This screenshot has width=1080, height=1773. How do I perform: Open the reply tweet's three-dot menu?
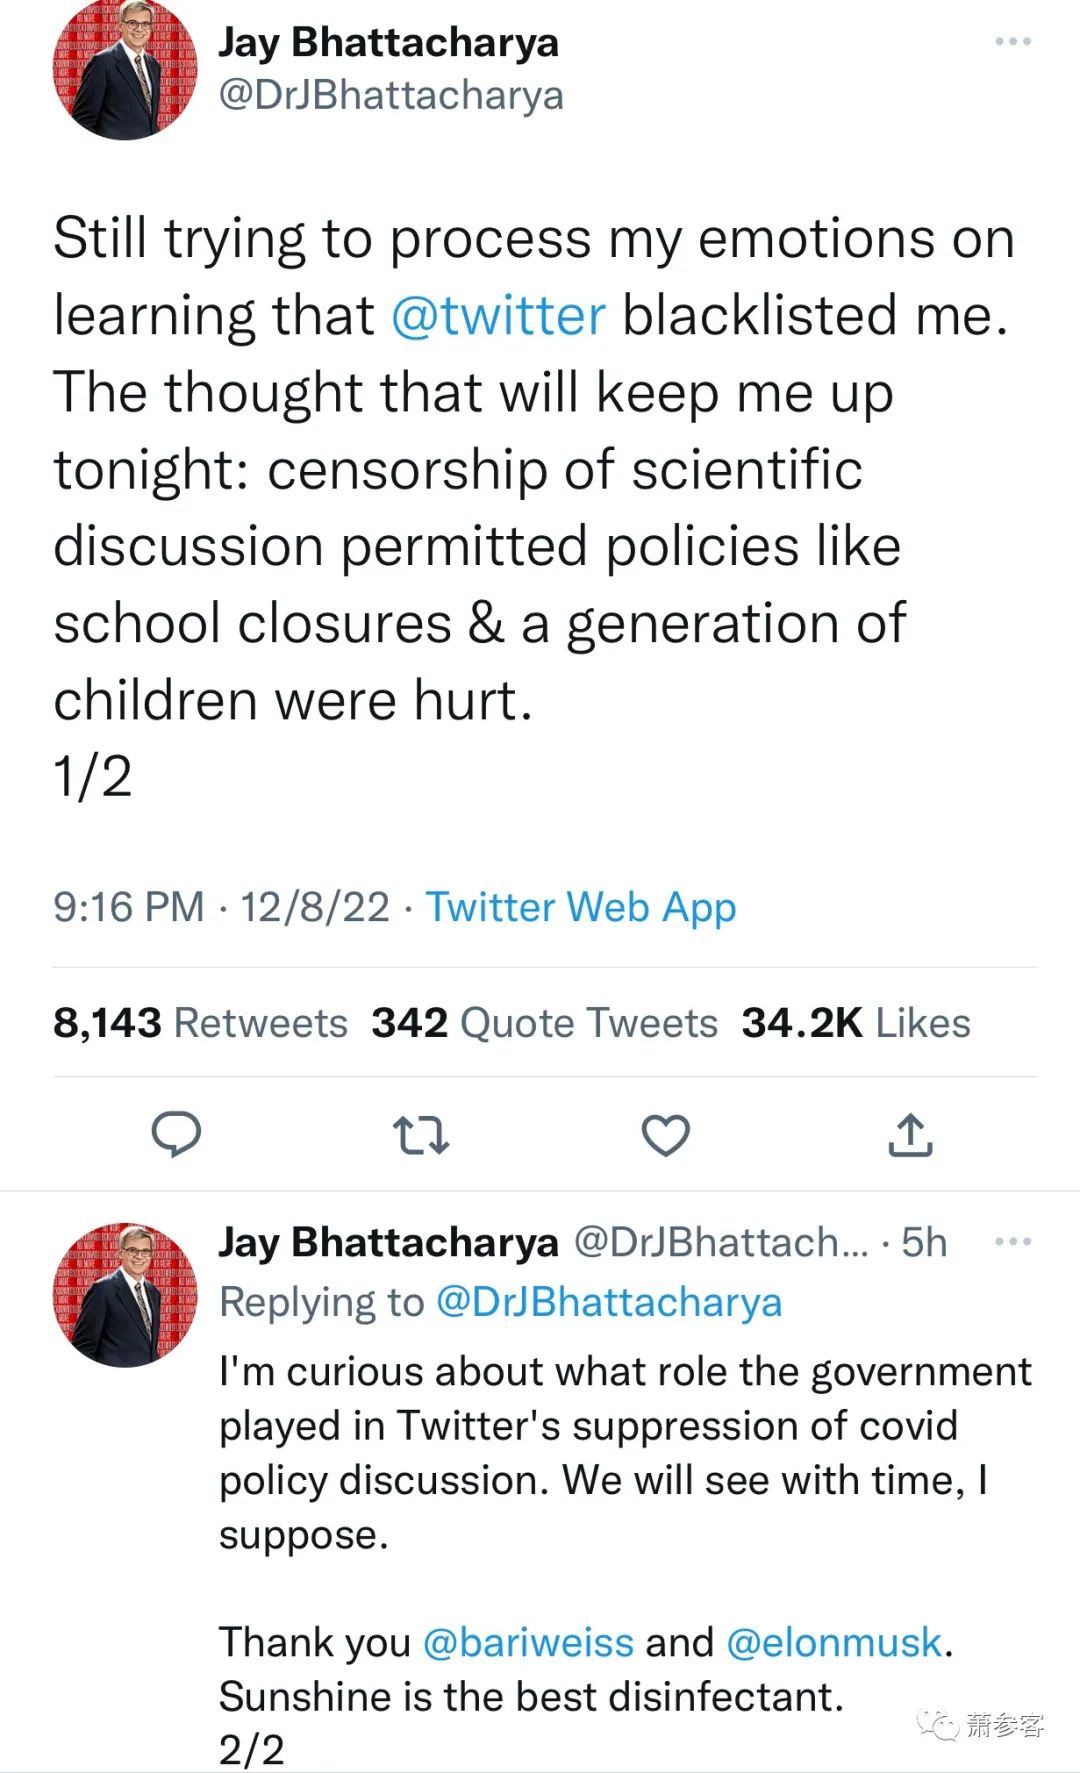(x=1012, y=1242)
